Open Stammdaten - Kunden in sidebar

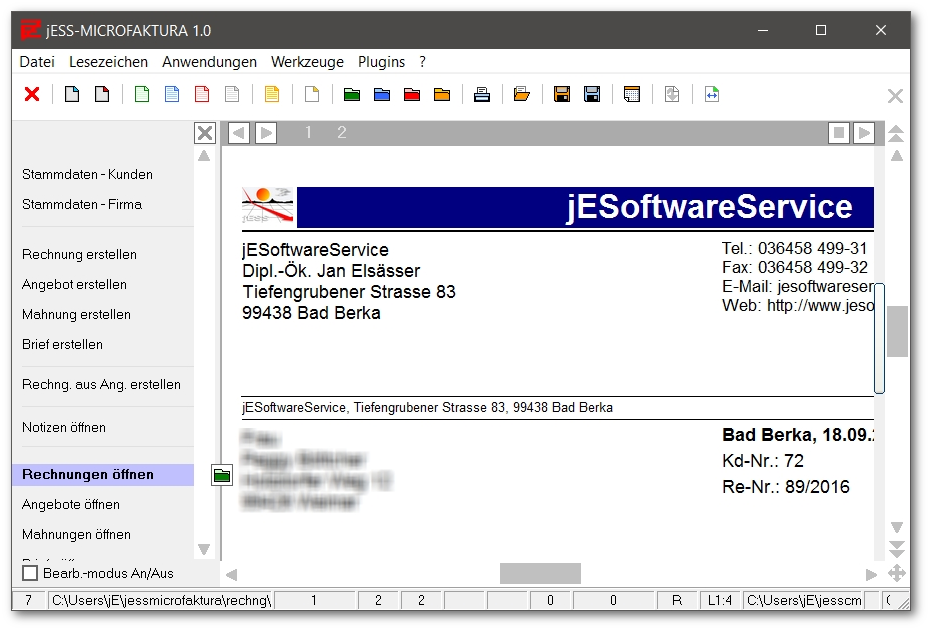click(x=87, y=174)
